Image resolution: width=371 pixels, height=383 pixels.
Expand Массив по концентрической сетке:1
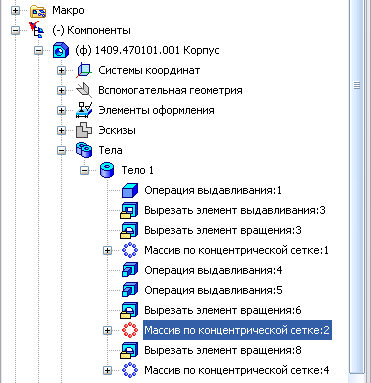[107, 251]
